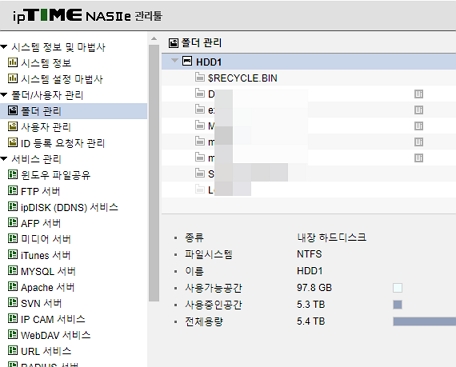Click the ID 등록 요청자 관리 icon

(x=13, y=142)
